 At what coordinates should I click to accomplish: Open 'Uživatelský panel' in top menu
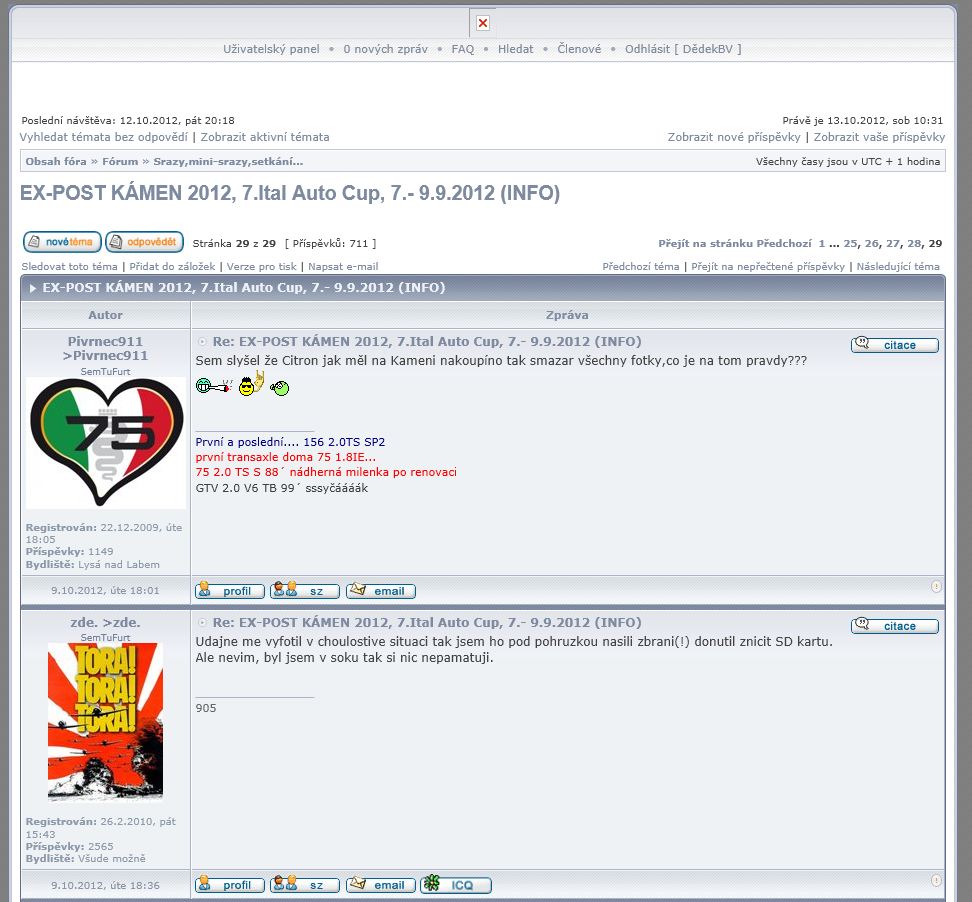pos(271,49)
